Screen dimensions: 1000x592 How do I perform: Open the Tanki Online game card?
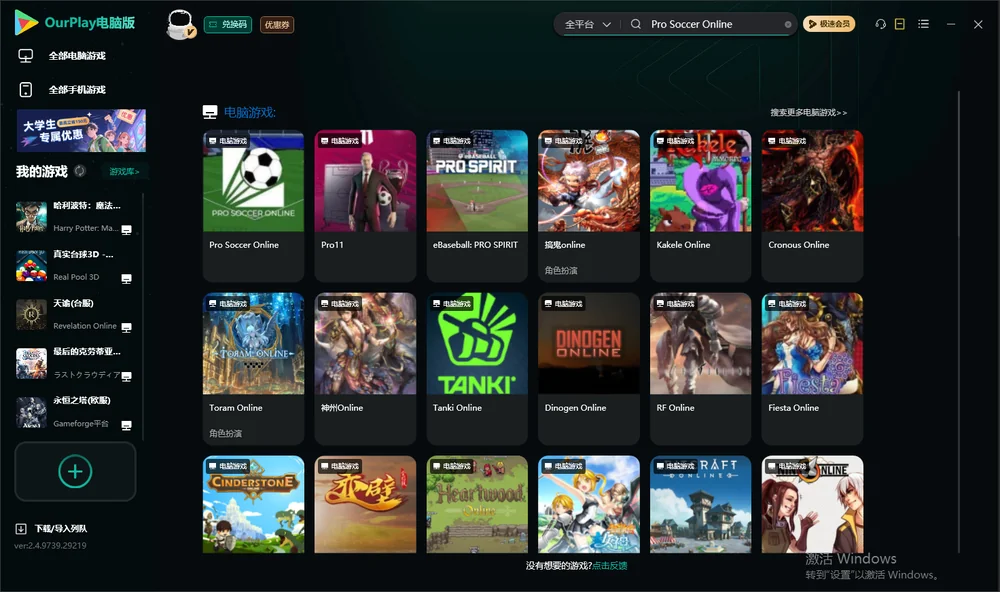[477, 368]
